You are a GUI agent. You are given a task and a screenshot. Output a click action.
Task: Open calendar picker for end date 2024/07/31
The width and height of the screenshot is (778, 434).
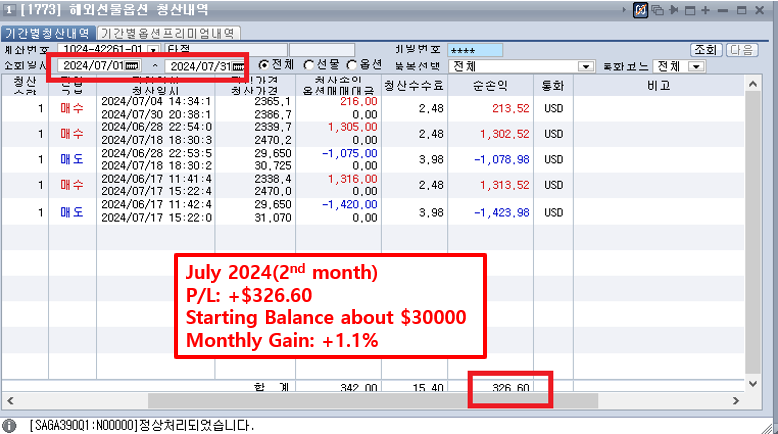[x=239, y=66]
